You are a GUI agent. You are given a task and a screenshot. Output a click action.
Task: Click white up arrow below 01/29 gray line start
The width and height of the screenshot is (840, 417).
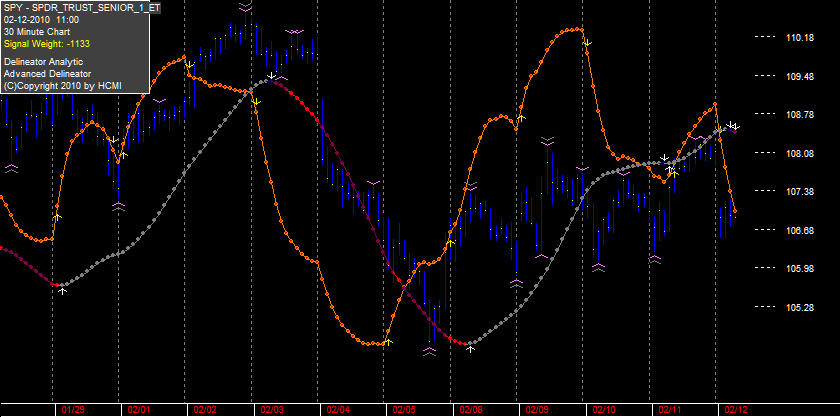(x=63, y=291)
